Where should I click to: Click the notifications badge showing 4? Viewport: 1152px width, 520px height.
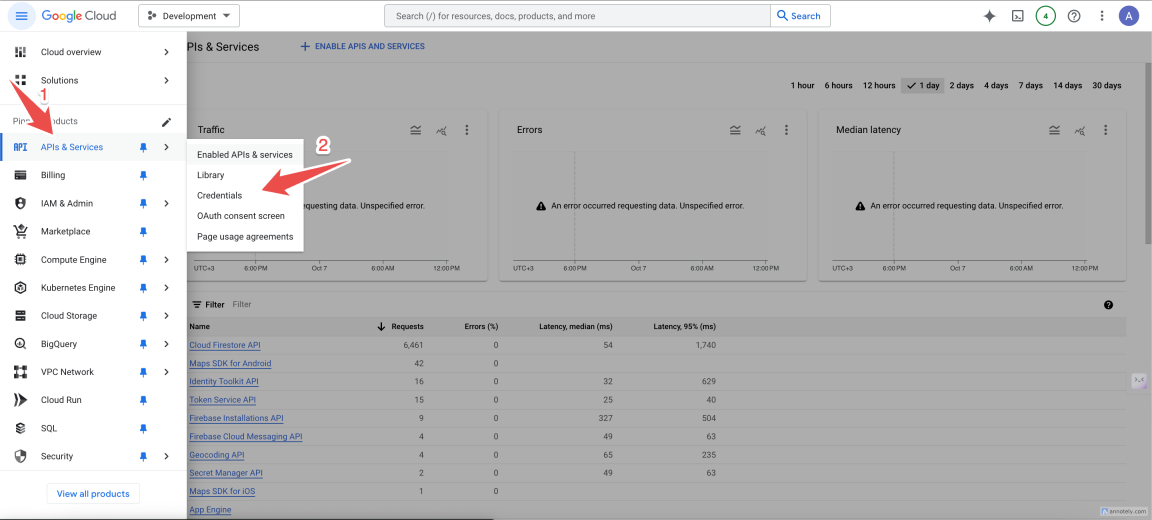1045,16
